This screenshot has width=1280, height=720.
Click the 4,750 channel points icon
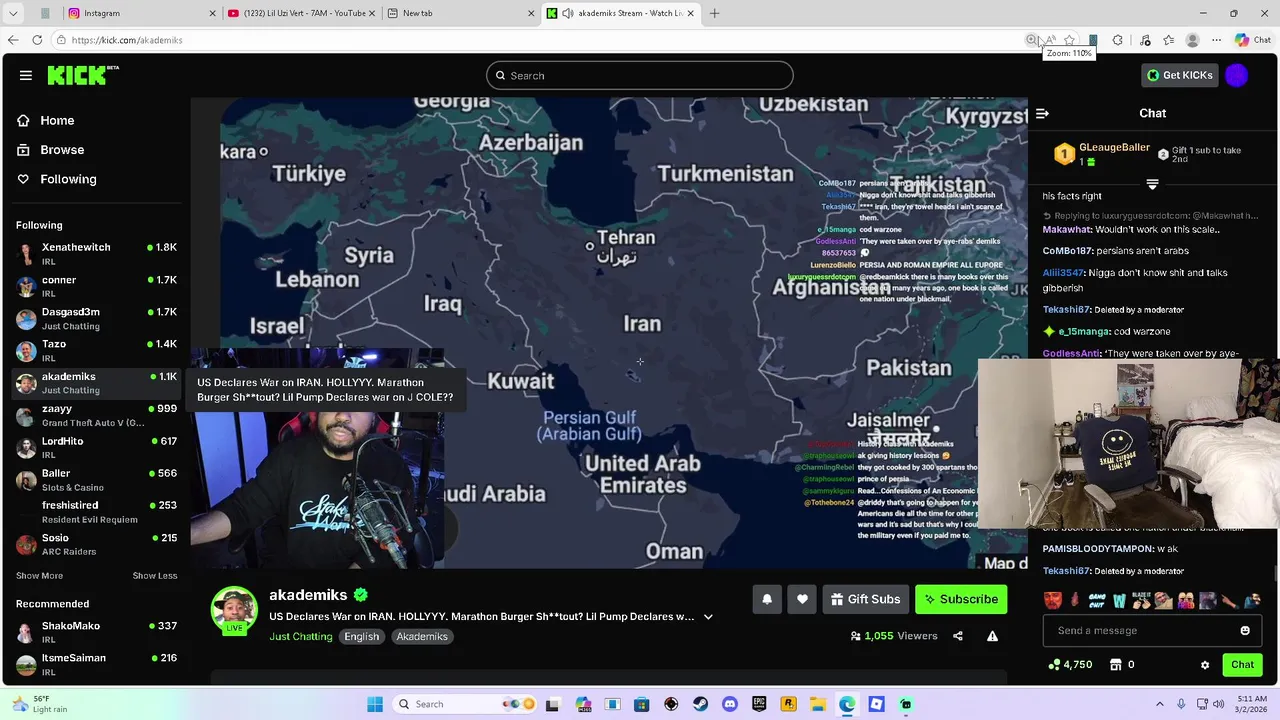(x=1054, y=664)
